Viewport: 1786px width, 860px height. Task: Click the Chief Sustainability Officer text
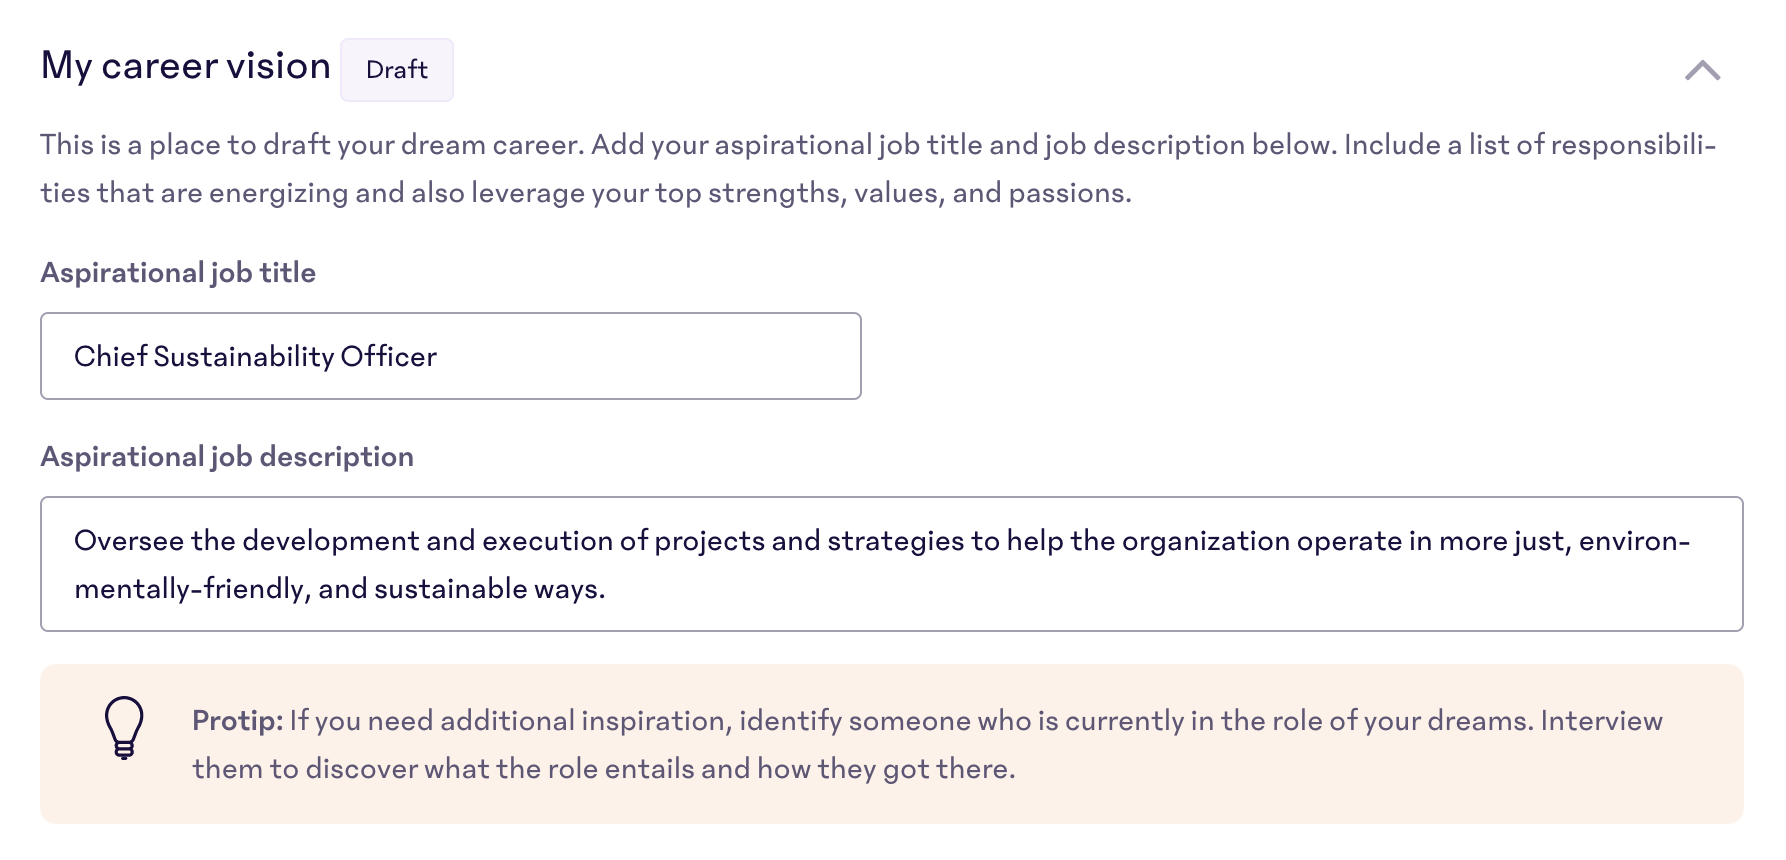(x=256, y=357)
